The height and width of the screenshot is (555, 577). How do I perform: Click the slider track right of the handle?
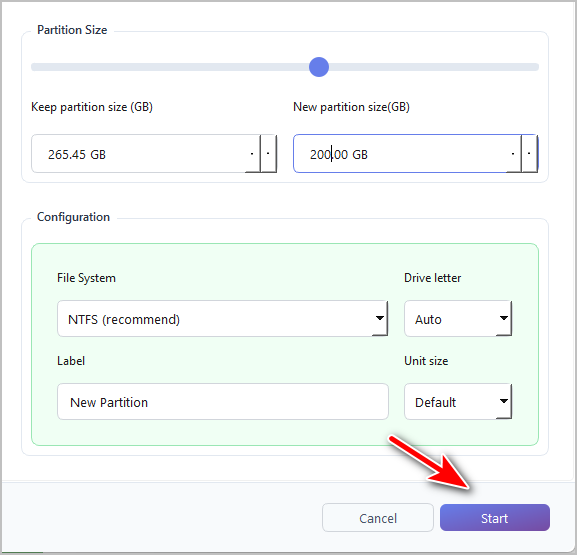434,67
